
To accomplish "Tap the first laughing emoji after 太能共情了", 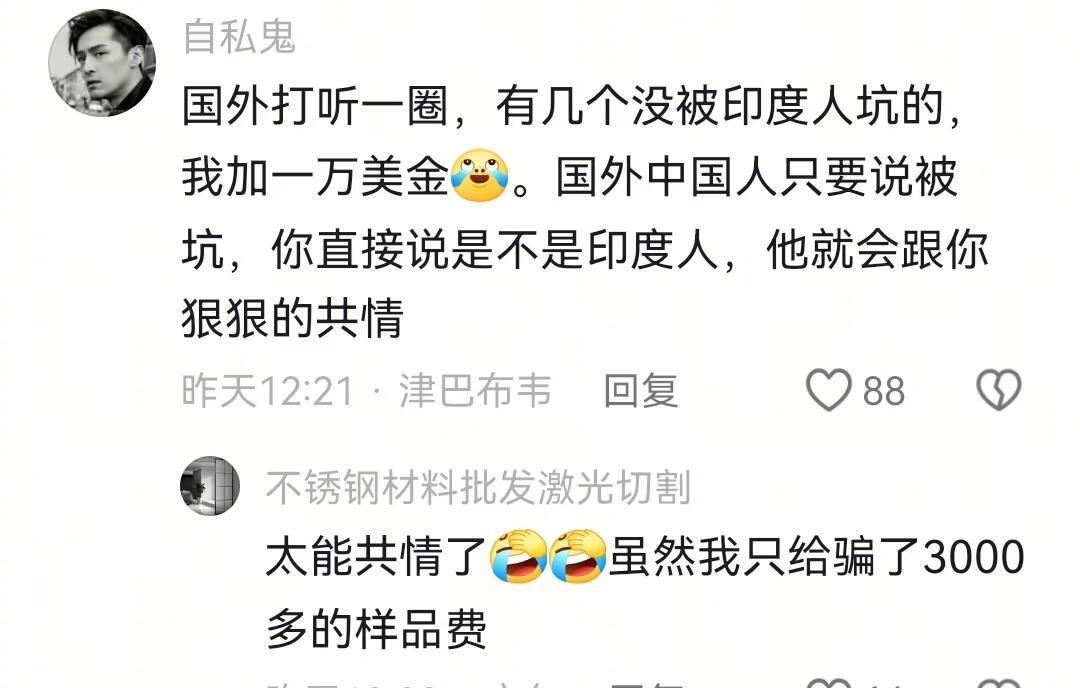I will 518,556.
